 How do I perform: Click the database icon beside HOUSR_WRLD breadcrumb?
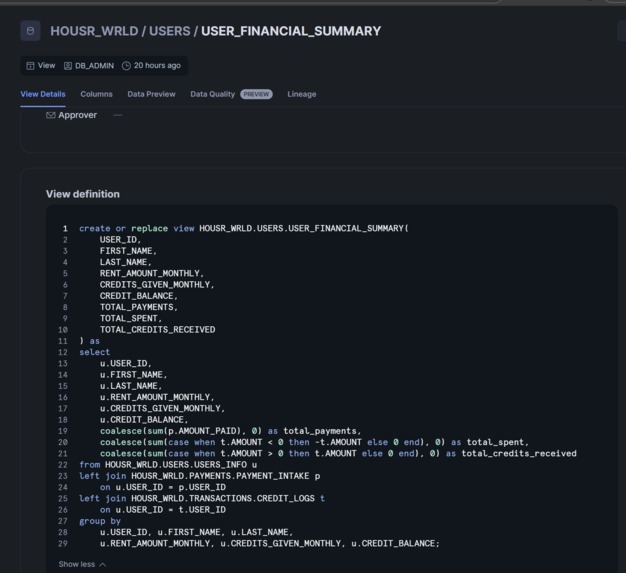coord(30,31)
